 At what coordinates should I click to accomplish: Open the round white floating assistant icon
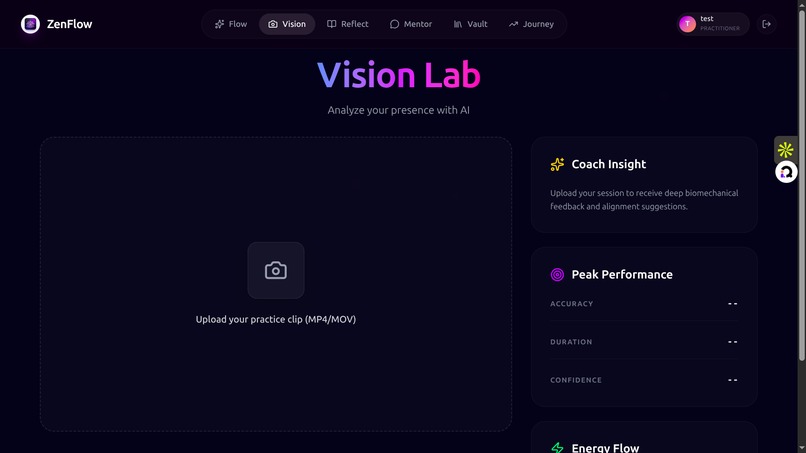[786, 172]
